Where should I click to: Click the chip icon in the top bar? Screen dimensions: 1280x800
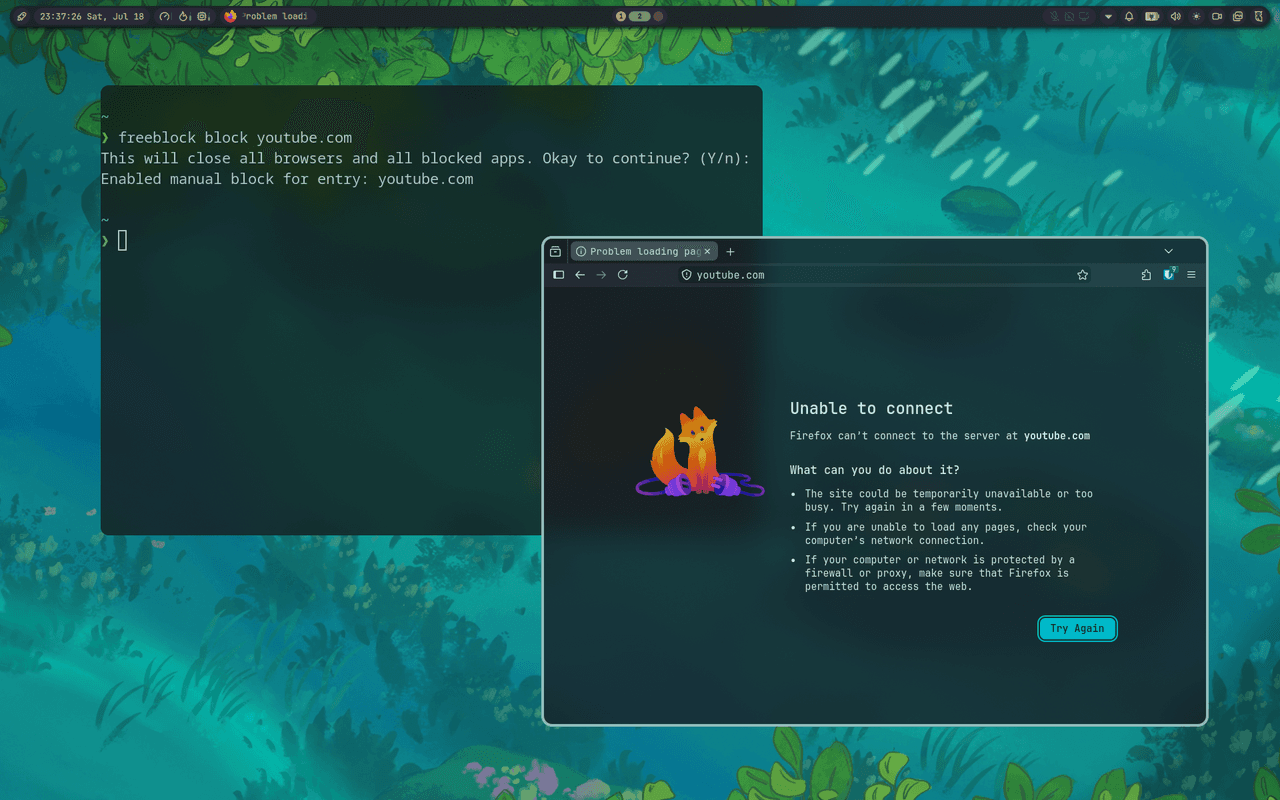click(x=204, y=17)
